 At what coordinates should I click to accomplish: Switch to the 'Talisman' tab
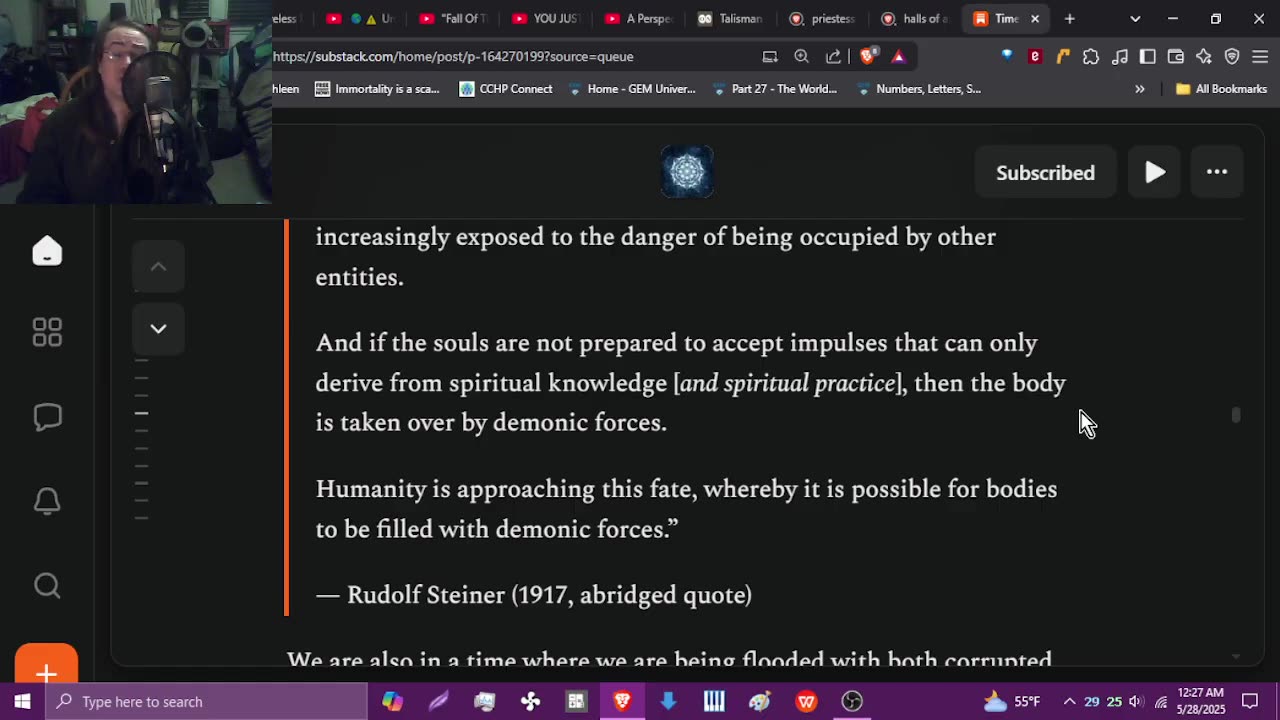(x=731, y=18)
